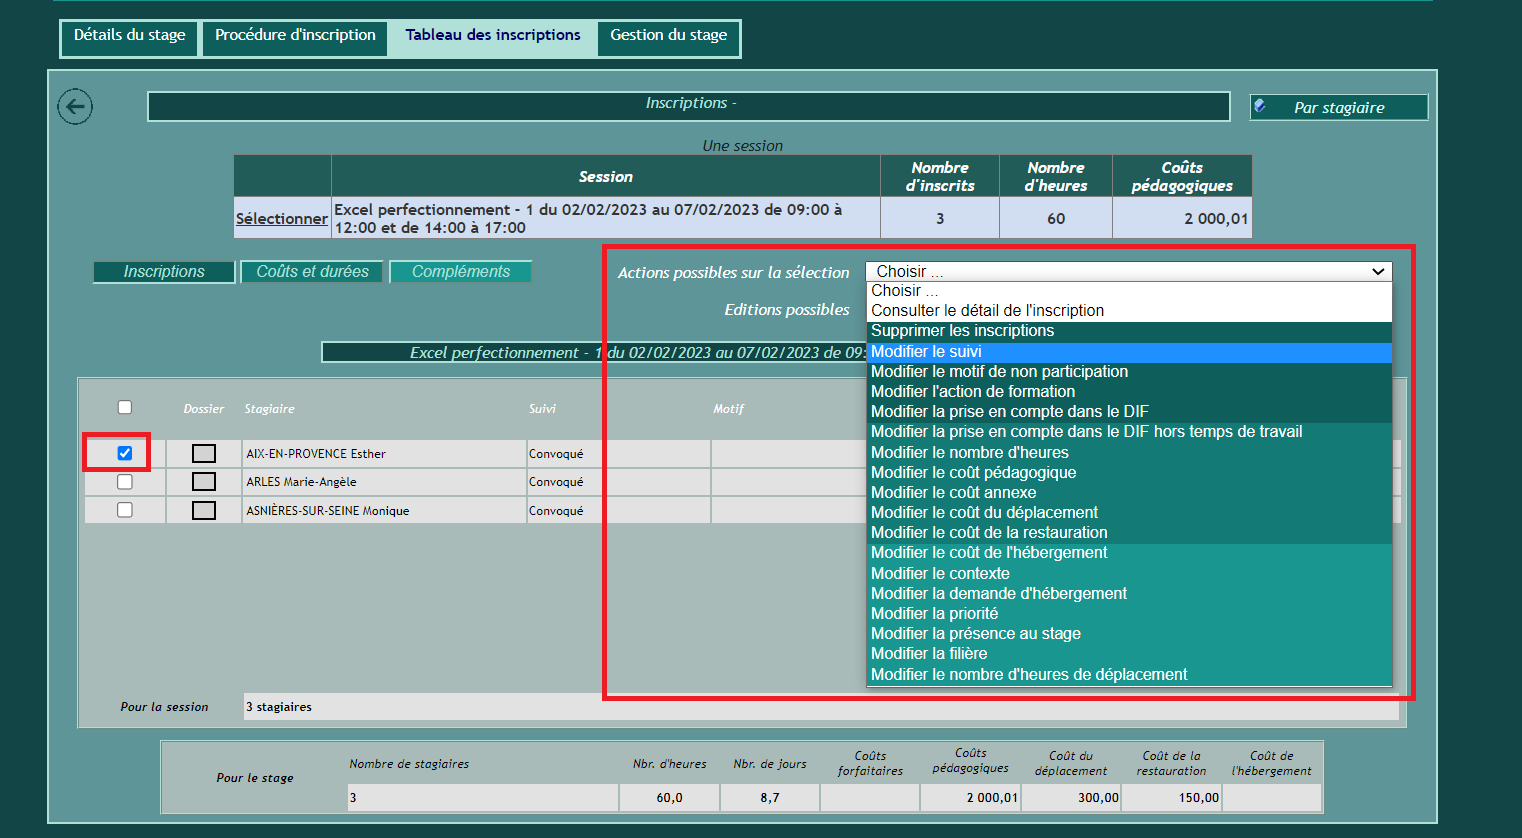
Task: Open dossier icon for ARLES Marie-Angèle
Action: 204,482
